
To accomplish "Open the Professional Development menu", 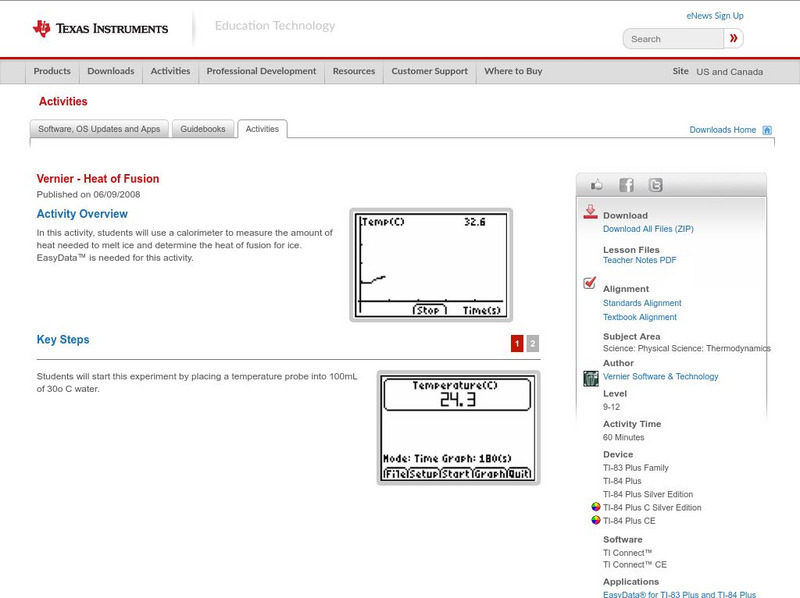I will pyautogui.click(x=261, y=71).
